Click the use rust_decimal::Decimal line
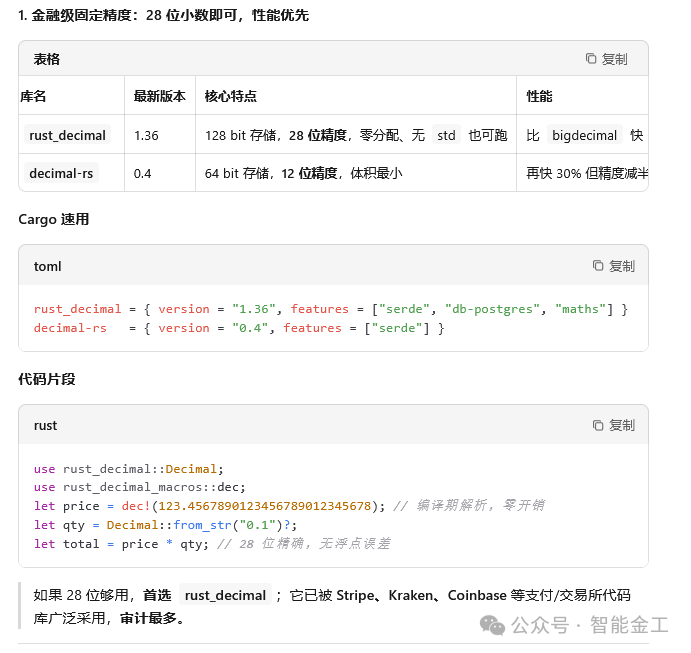This screenshot has width=691, height=653. [x=129, y=469]
